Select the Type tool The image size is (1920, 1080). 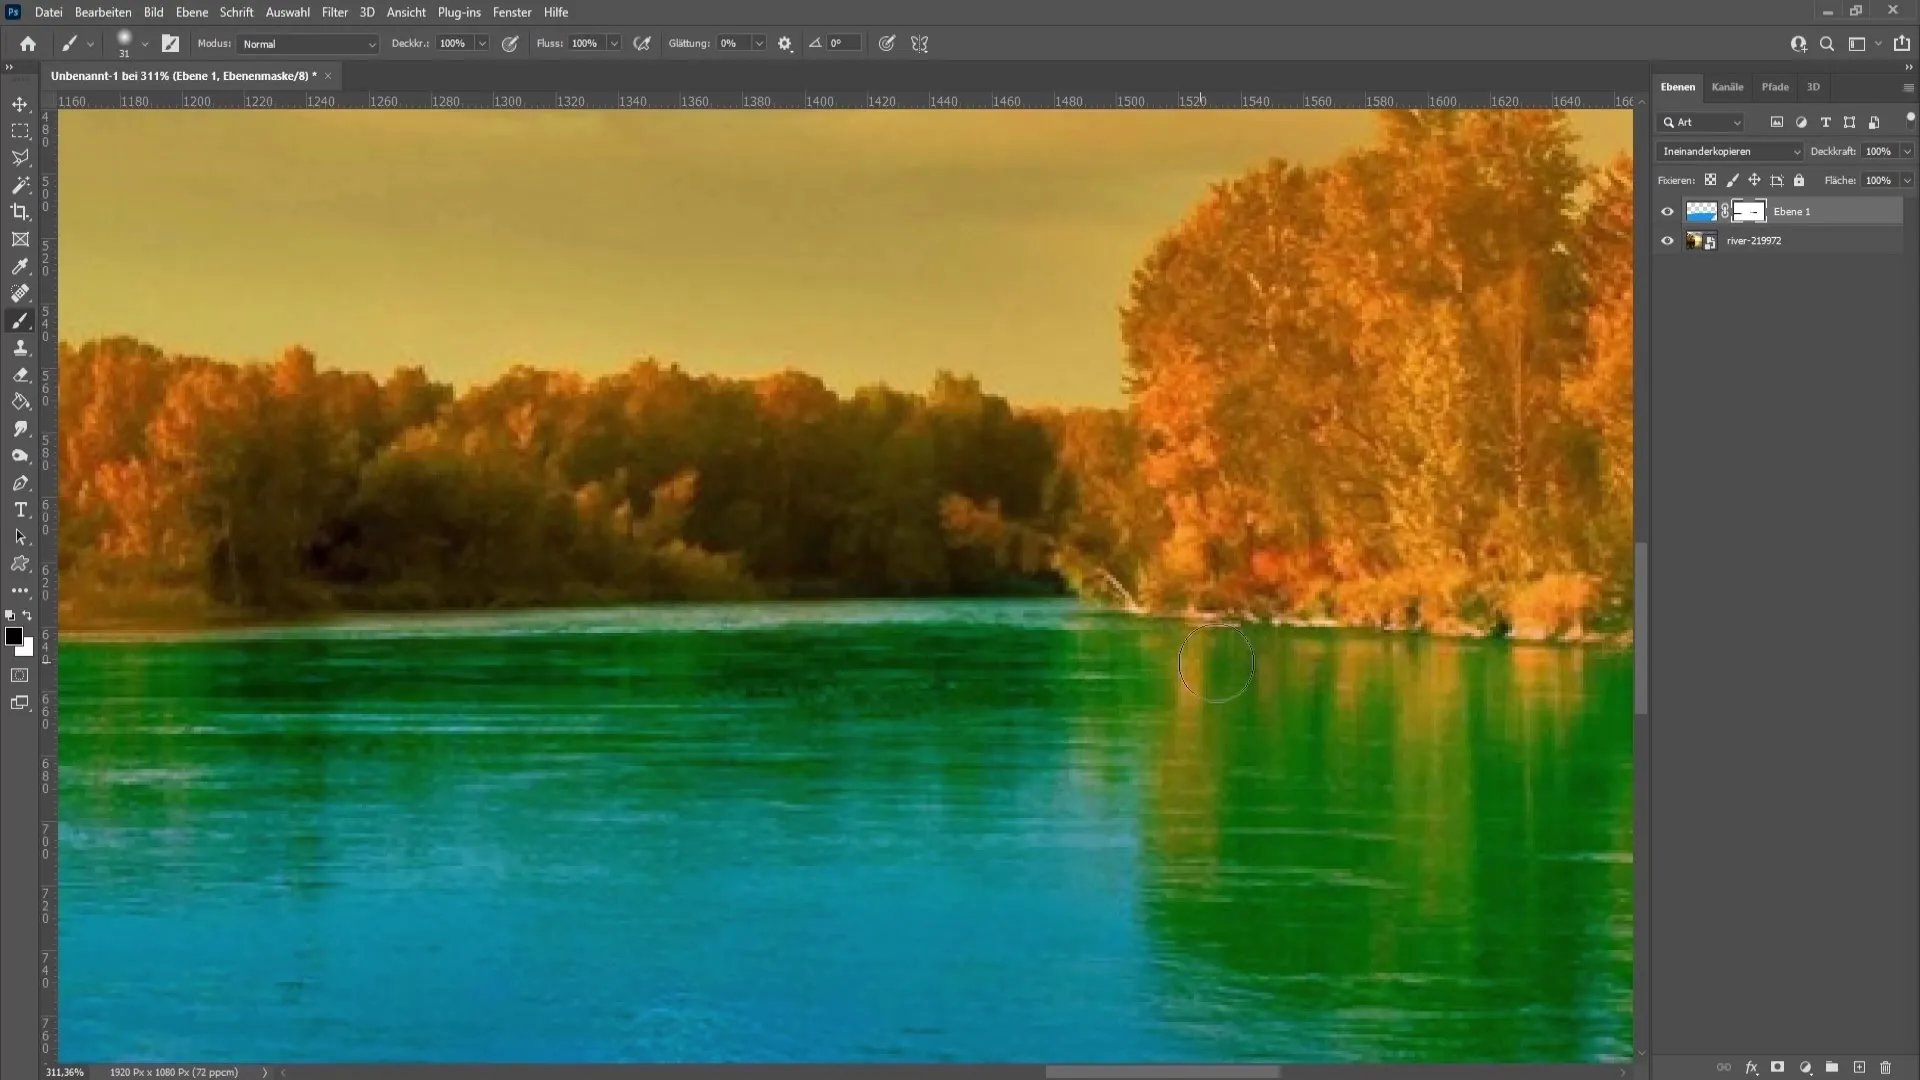pyautogui.click(x=20, y=509)
